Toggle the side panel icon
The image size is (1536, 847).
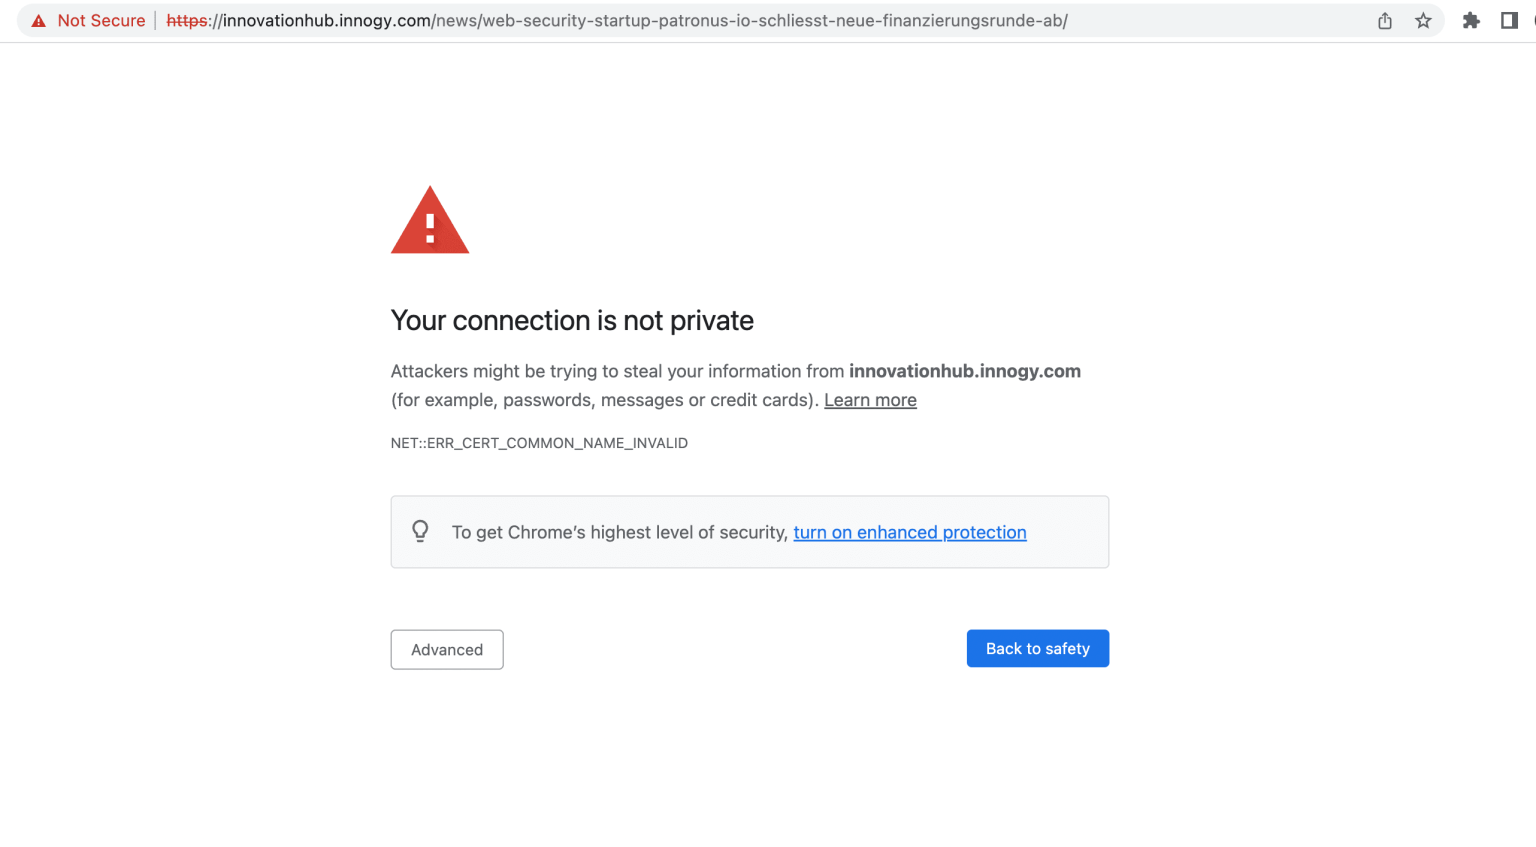click(1509, 21)
